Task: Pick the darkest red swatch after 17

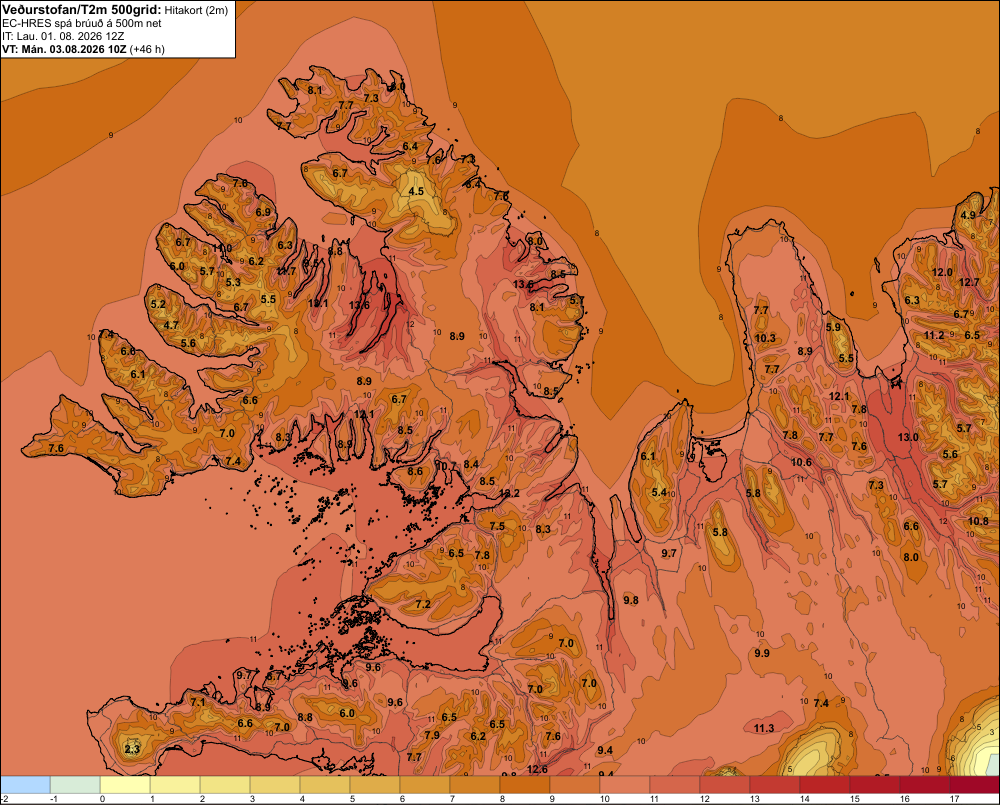Action: [975, 785]
